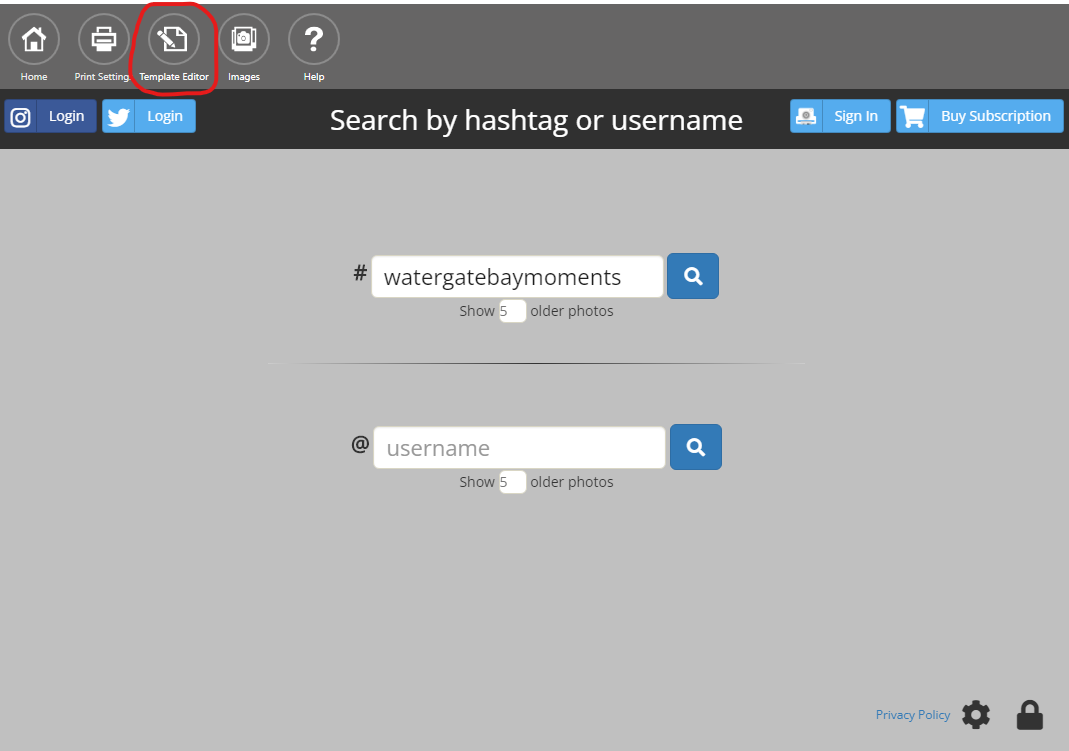Viewport: 1069px width, 751px height.
Task: Click Instagram Login button label
Action: point(66,117)
